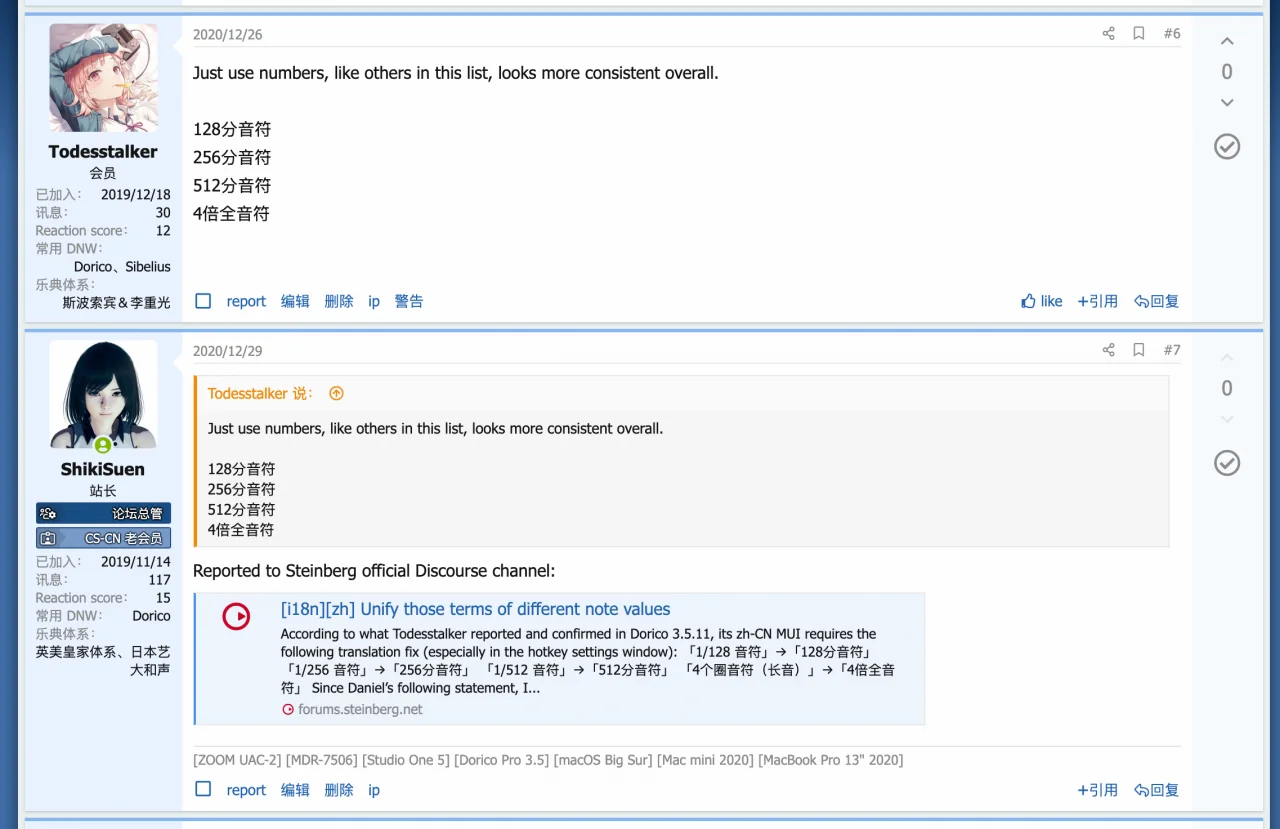Mark post #6 as solution checkmark
This screenshot has height=829, width=1280.
pyautogui.click(x=1227, y=147)
